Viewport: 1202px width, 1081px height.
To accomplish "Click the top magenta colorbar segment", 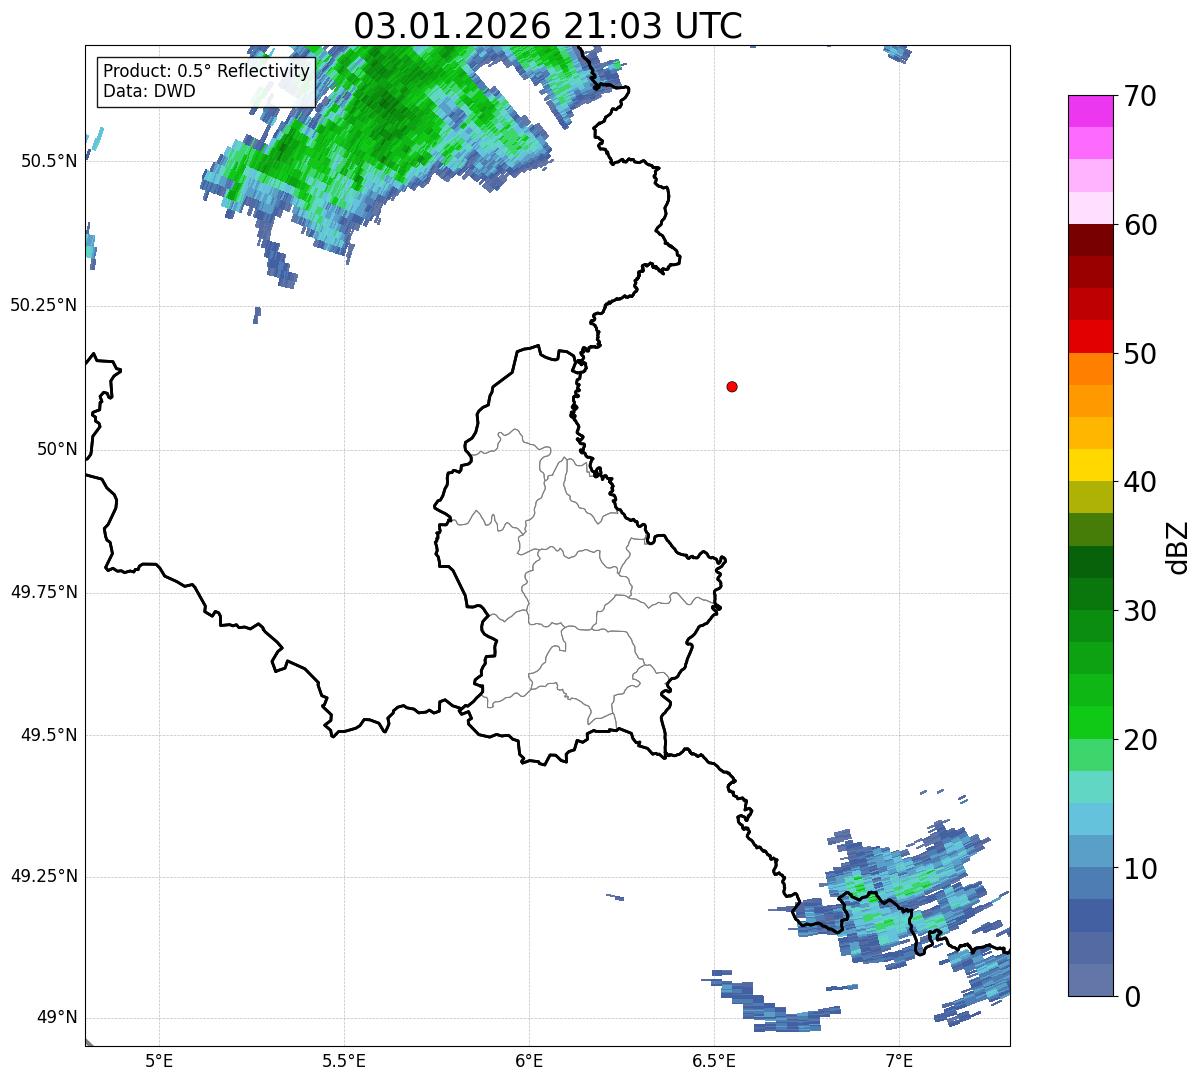I will [x=1090, y=111].
